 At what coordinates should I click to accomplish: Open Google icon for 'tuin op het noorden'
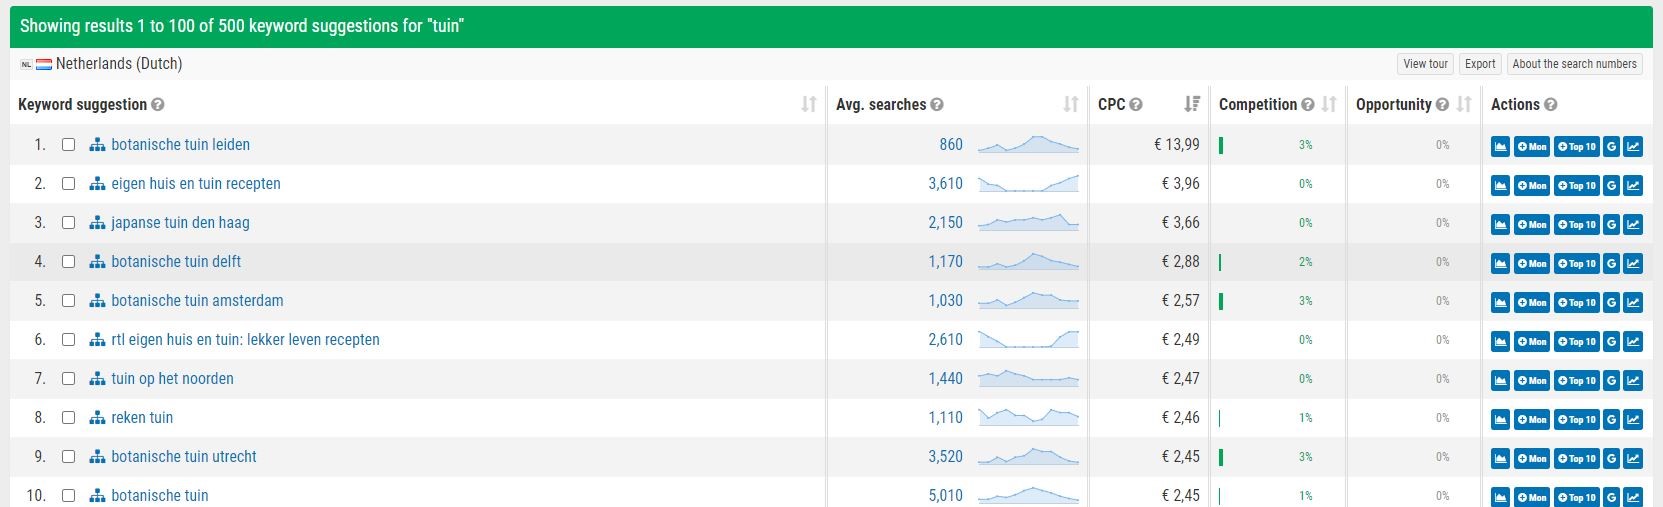[1611, 380]
